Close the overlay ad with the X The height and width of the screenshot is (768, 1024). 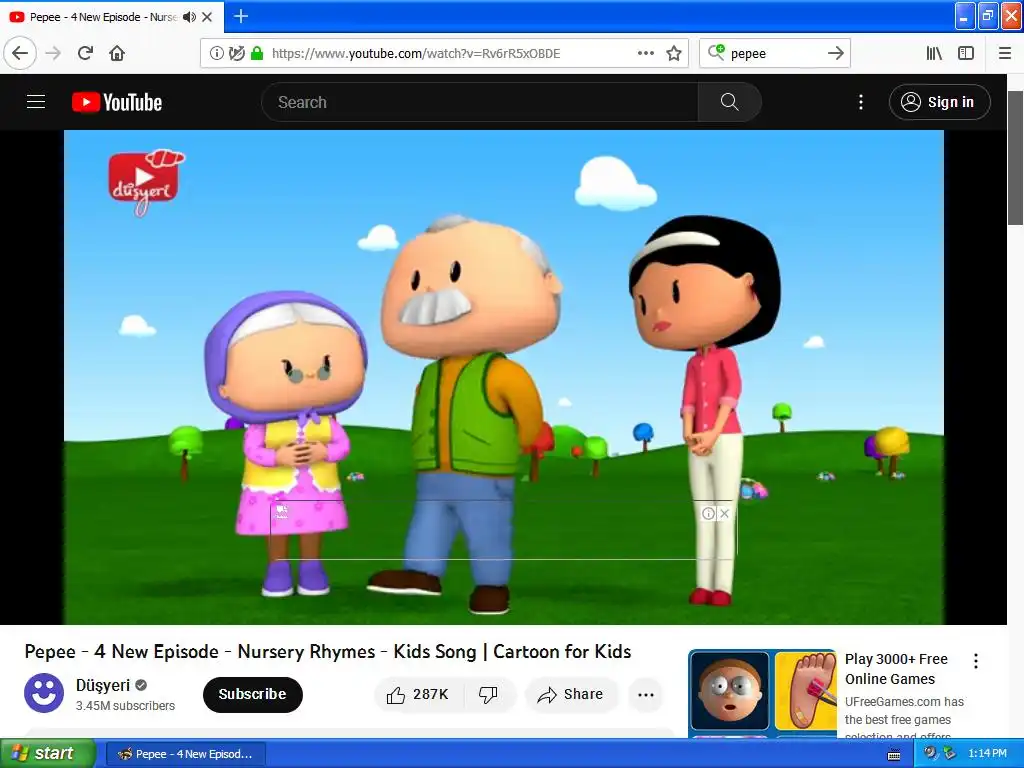pos(724,513)
